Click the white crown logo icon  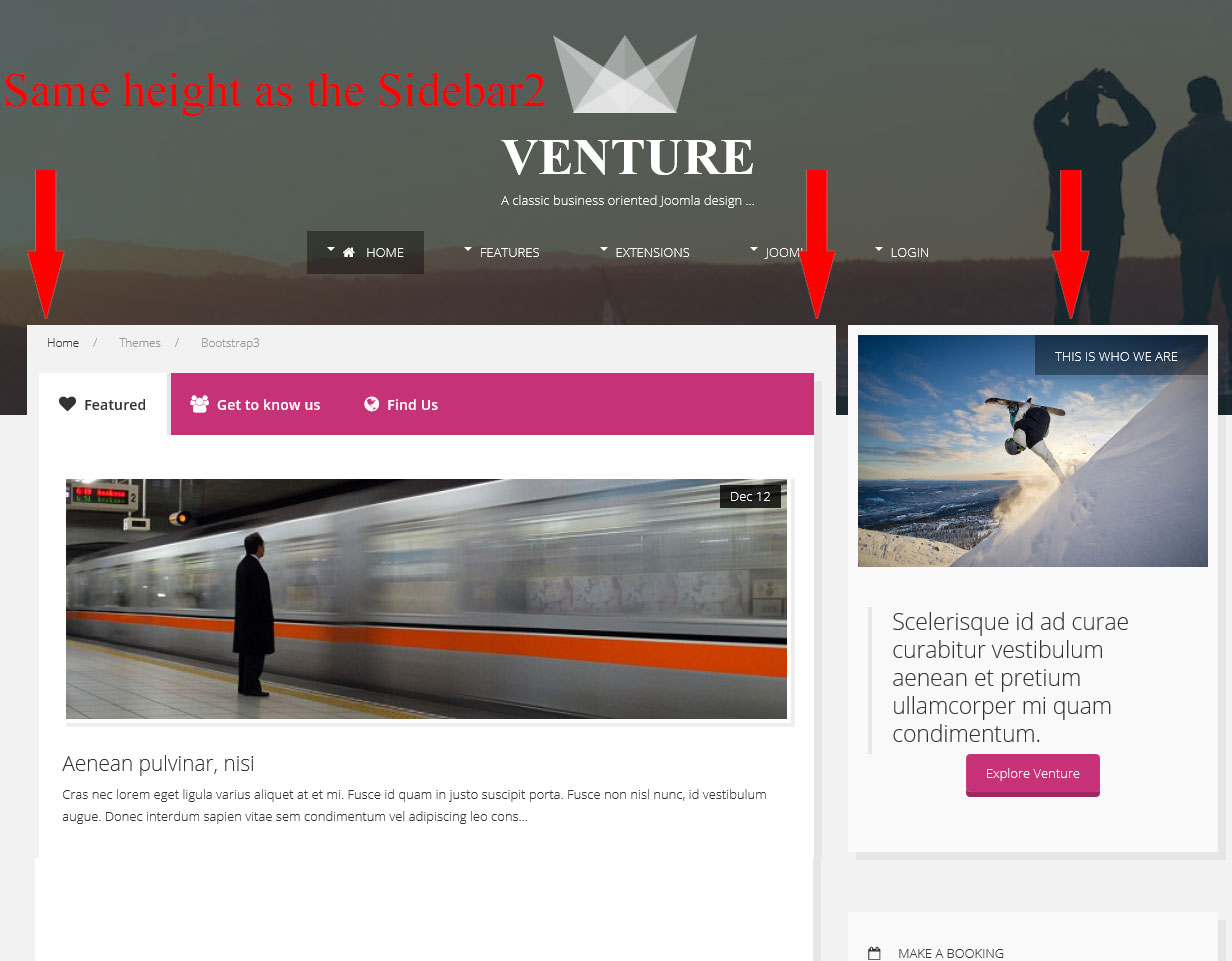(625, 74)
